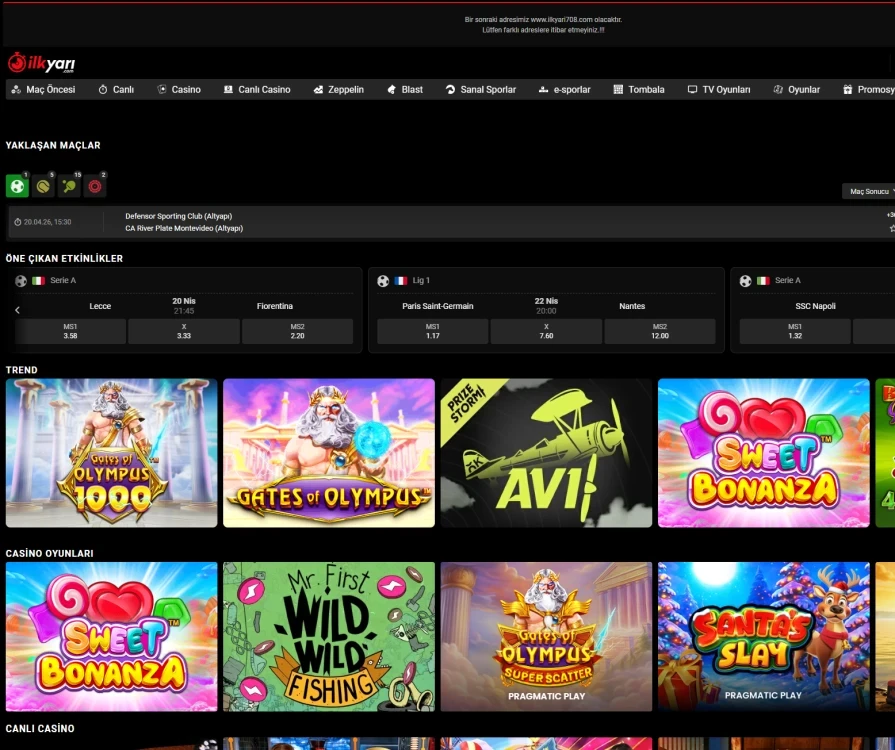The image size is (895, 750).
Task: Bet X 7.60 PSG–Nantes draw
Action: pos(546,331)
